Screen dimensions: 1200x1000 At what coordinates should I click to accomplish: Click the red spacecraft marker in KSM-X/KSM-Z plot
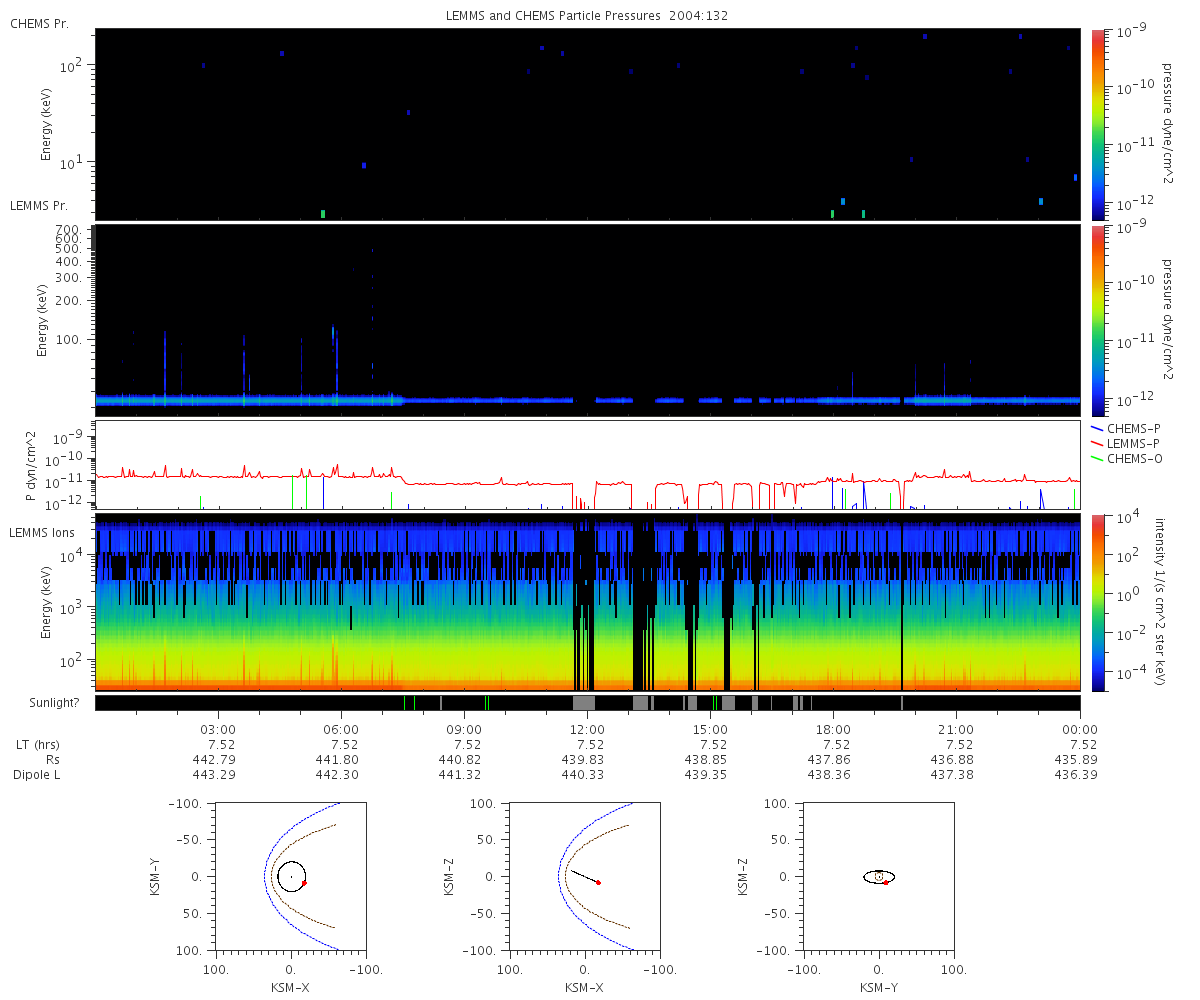point(598,882)
